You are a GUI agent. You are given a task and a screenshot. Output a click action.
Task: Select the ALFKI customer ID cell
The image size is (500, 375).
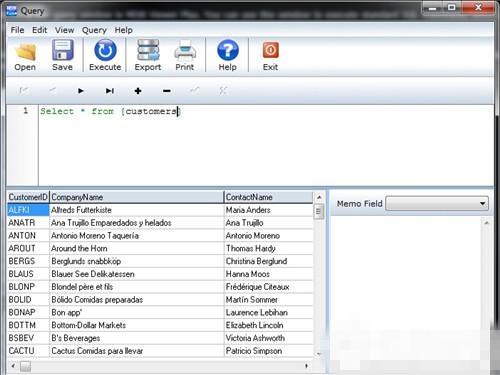pyautogui.click(x=28, y=210)
